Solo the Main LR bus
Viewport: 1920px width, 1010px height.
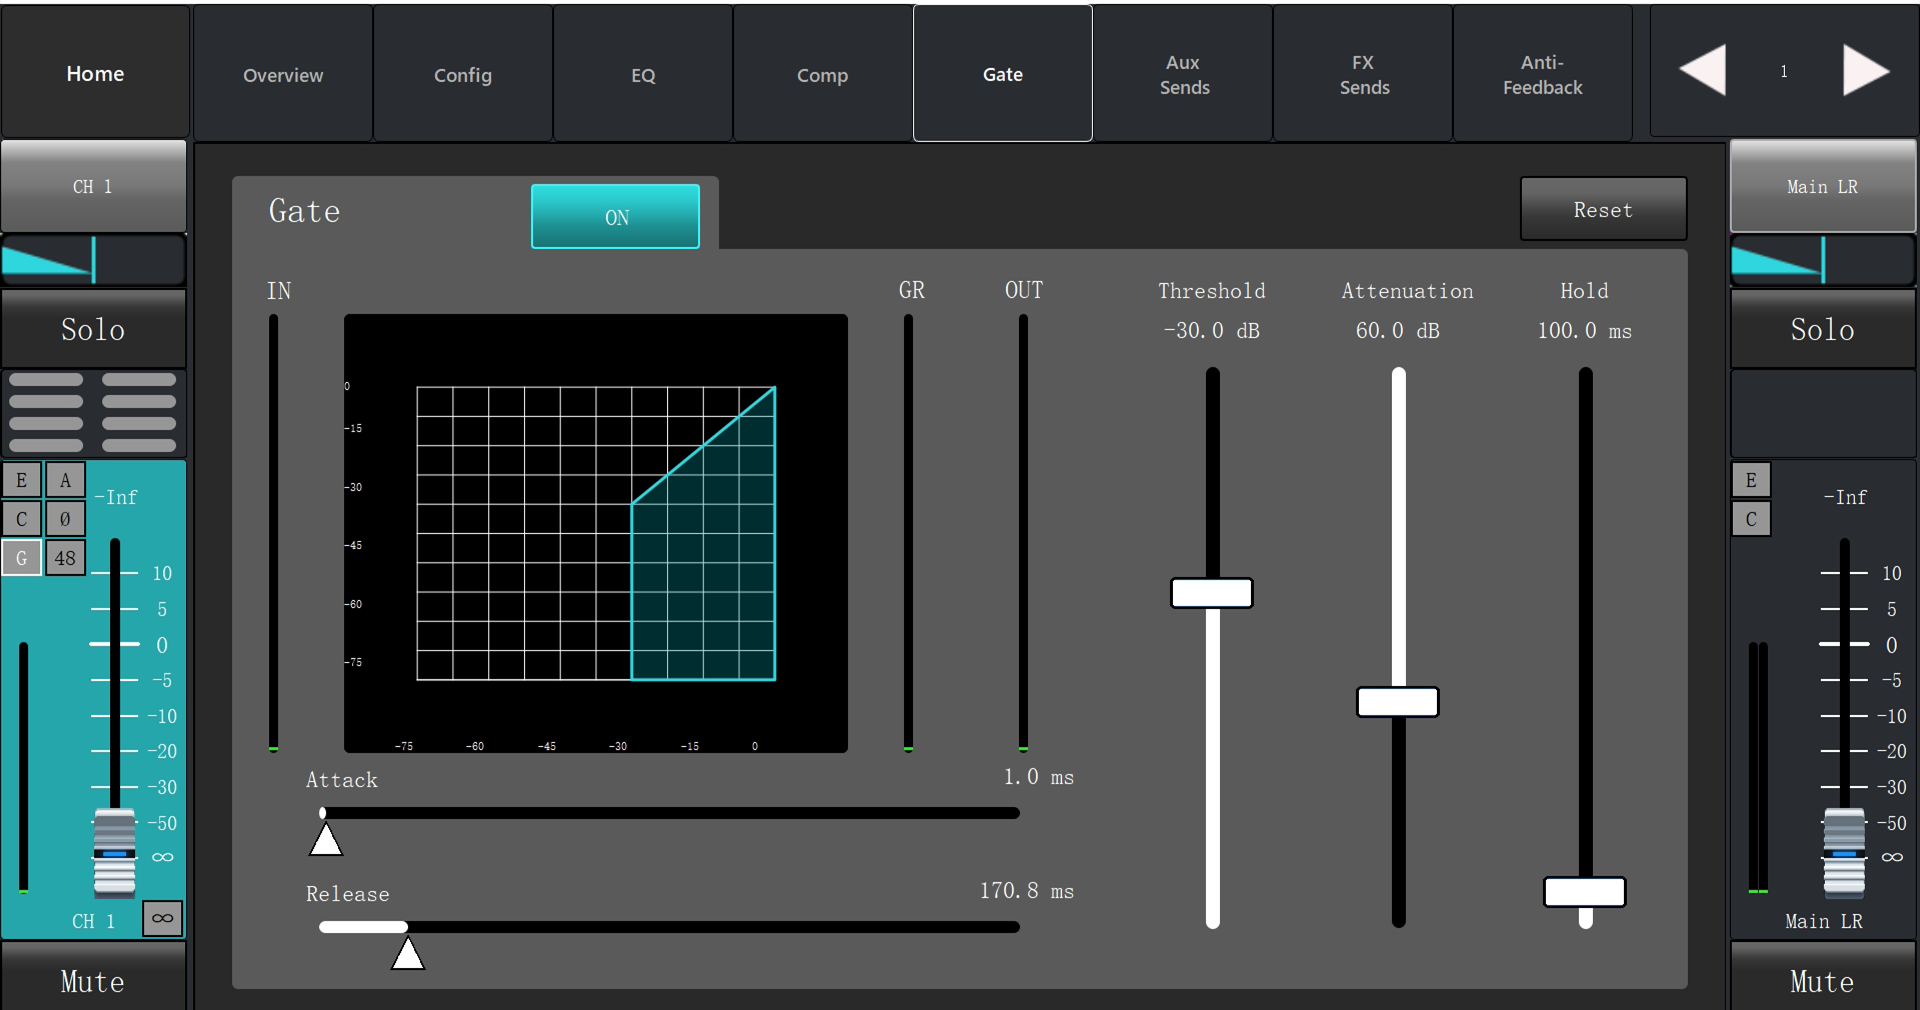[1823, 329]
